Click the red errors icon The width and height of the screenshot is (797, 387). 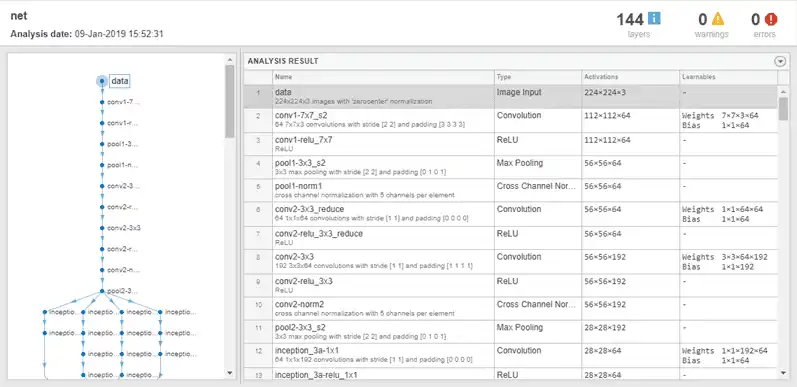tap(771, 19)
